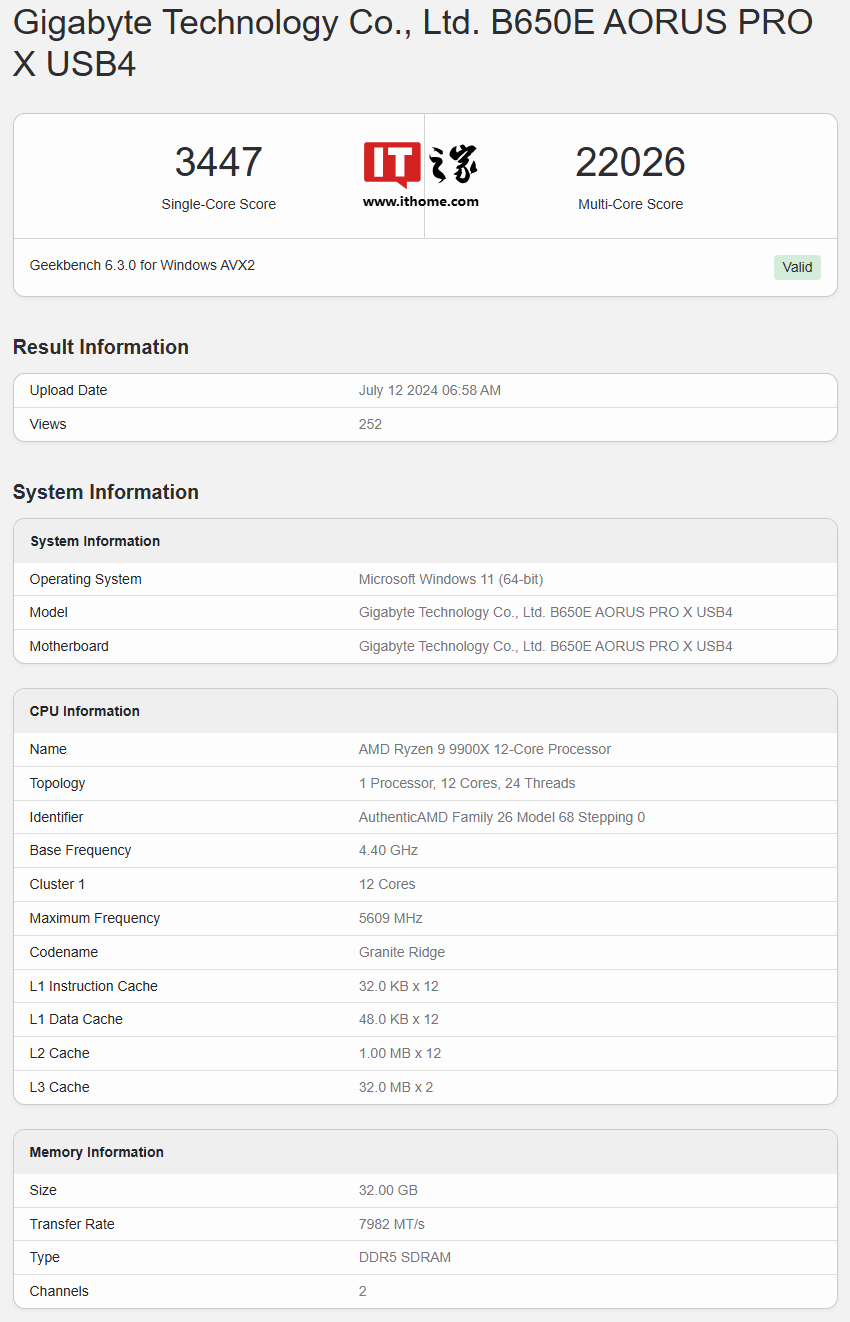Viewport: 850px width, 1322px height.
Task: Select the Valid status badge
Action: [797, 267]
